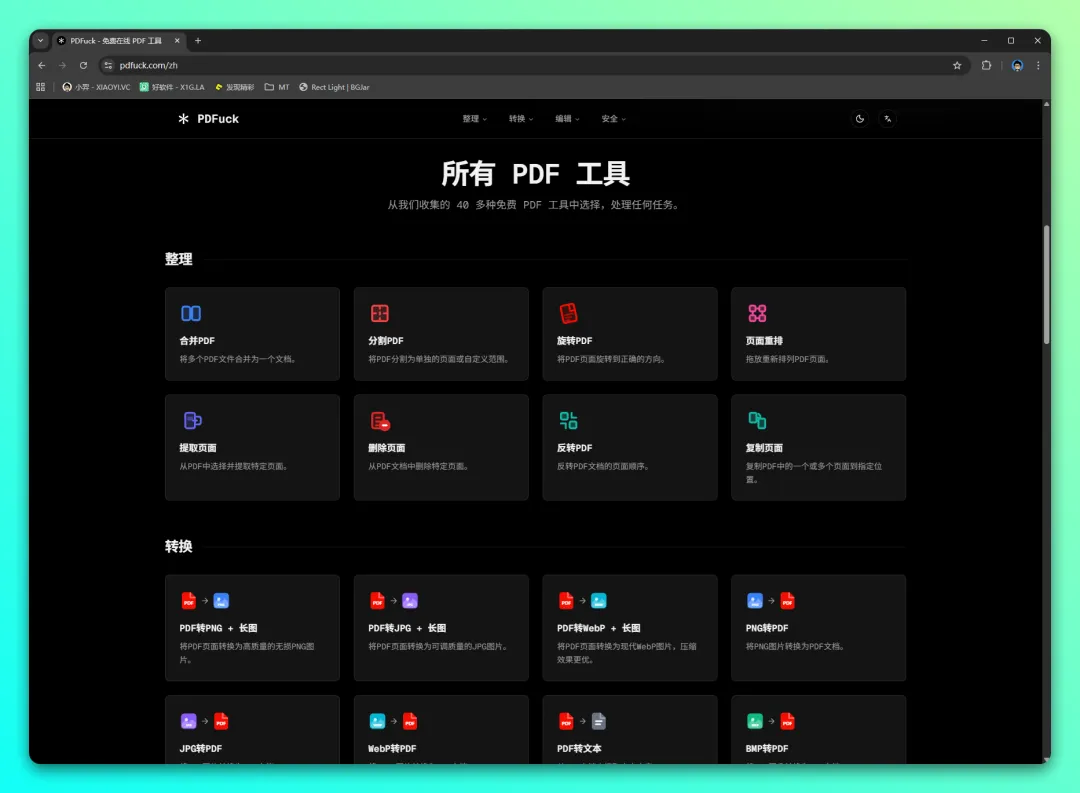Click text document icon on PDF转文本 card
Screen dimensions: 1080x793
tap(599, 721)
